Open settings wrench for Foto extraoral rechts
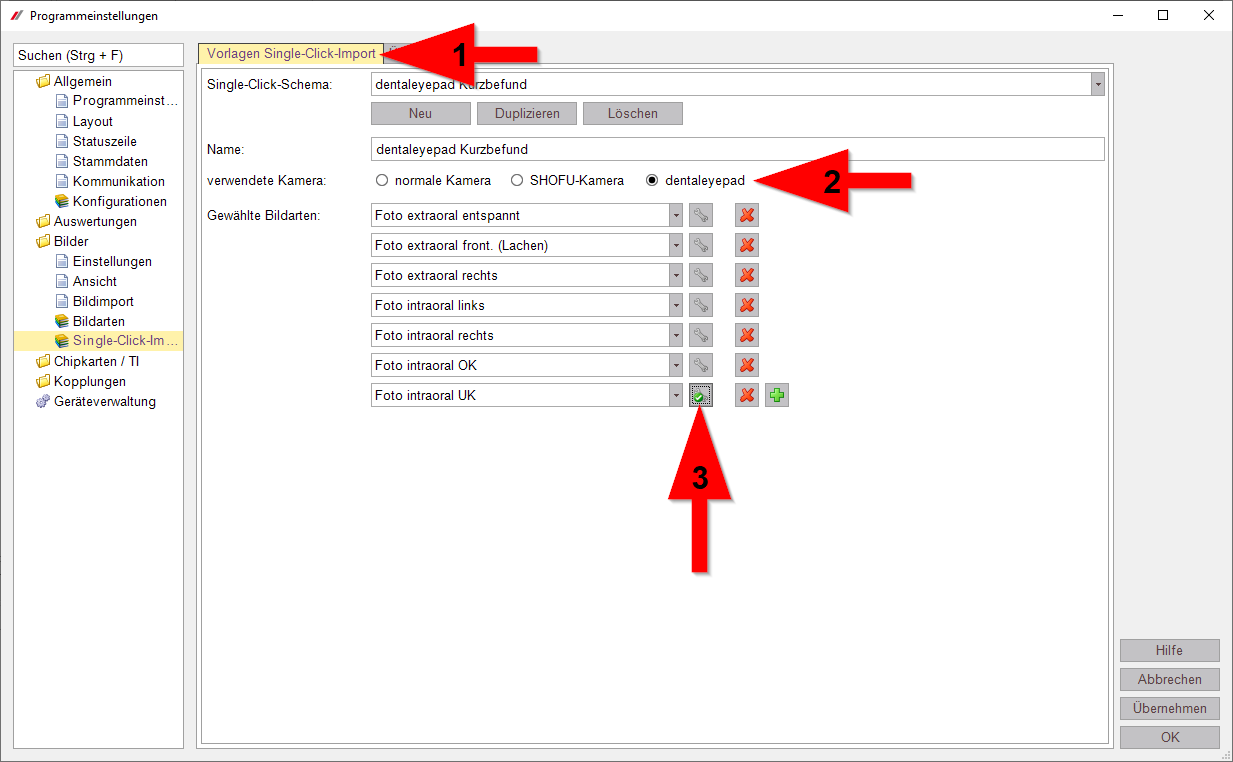This screenshot has height=762, width=1233. [x=701, y=275]
